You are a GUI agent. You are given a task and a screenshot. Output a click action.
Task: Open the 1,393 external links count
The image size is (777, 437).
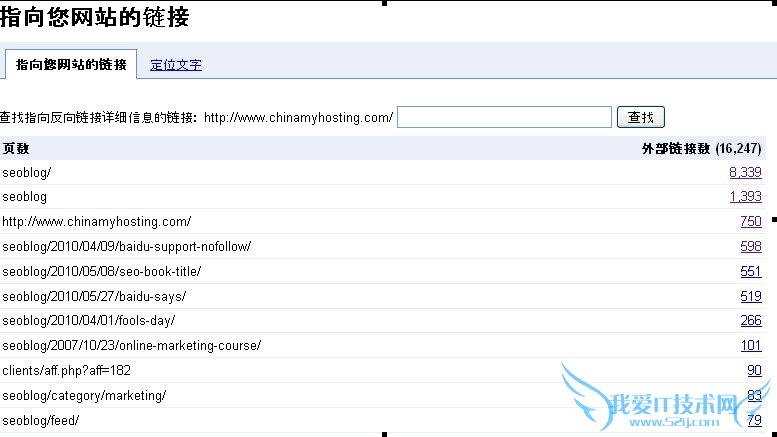(745, 197)
